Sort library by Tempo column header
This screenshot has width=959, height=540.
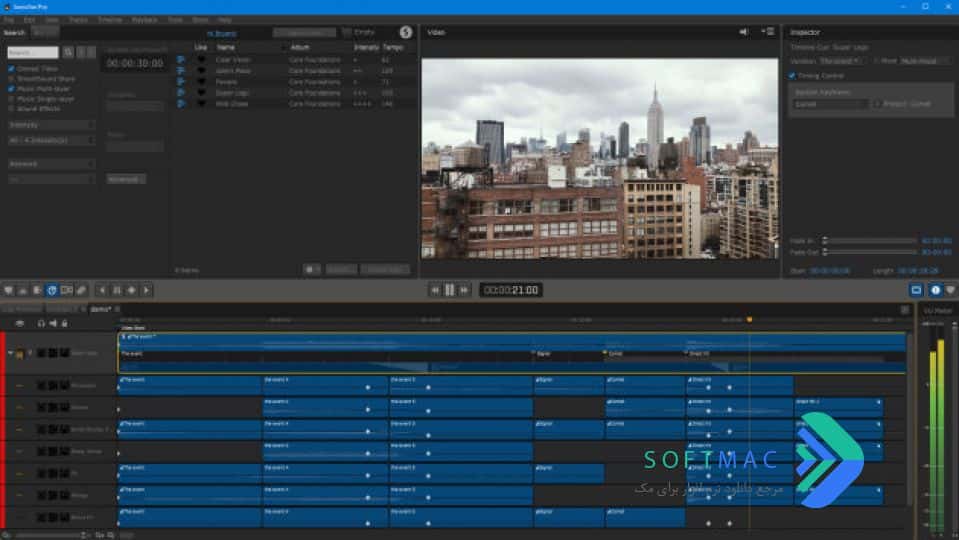click(393, 47)
